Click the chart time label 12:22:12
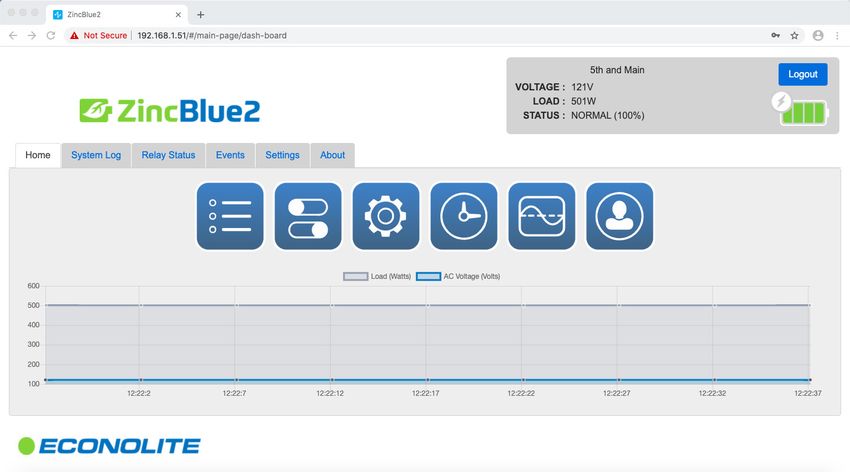 pos(330,393)
